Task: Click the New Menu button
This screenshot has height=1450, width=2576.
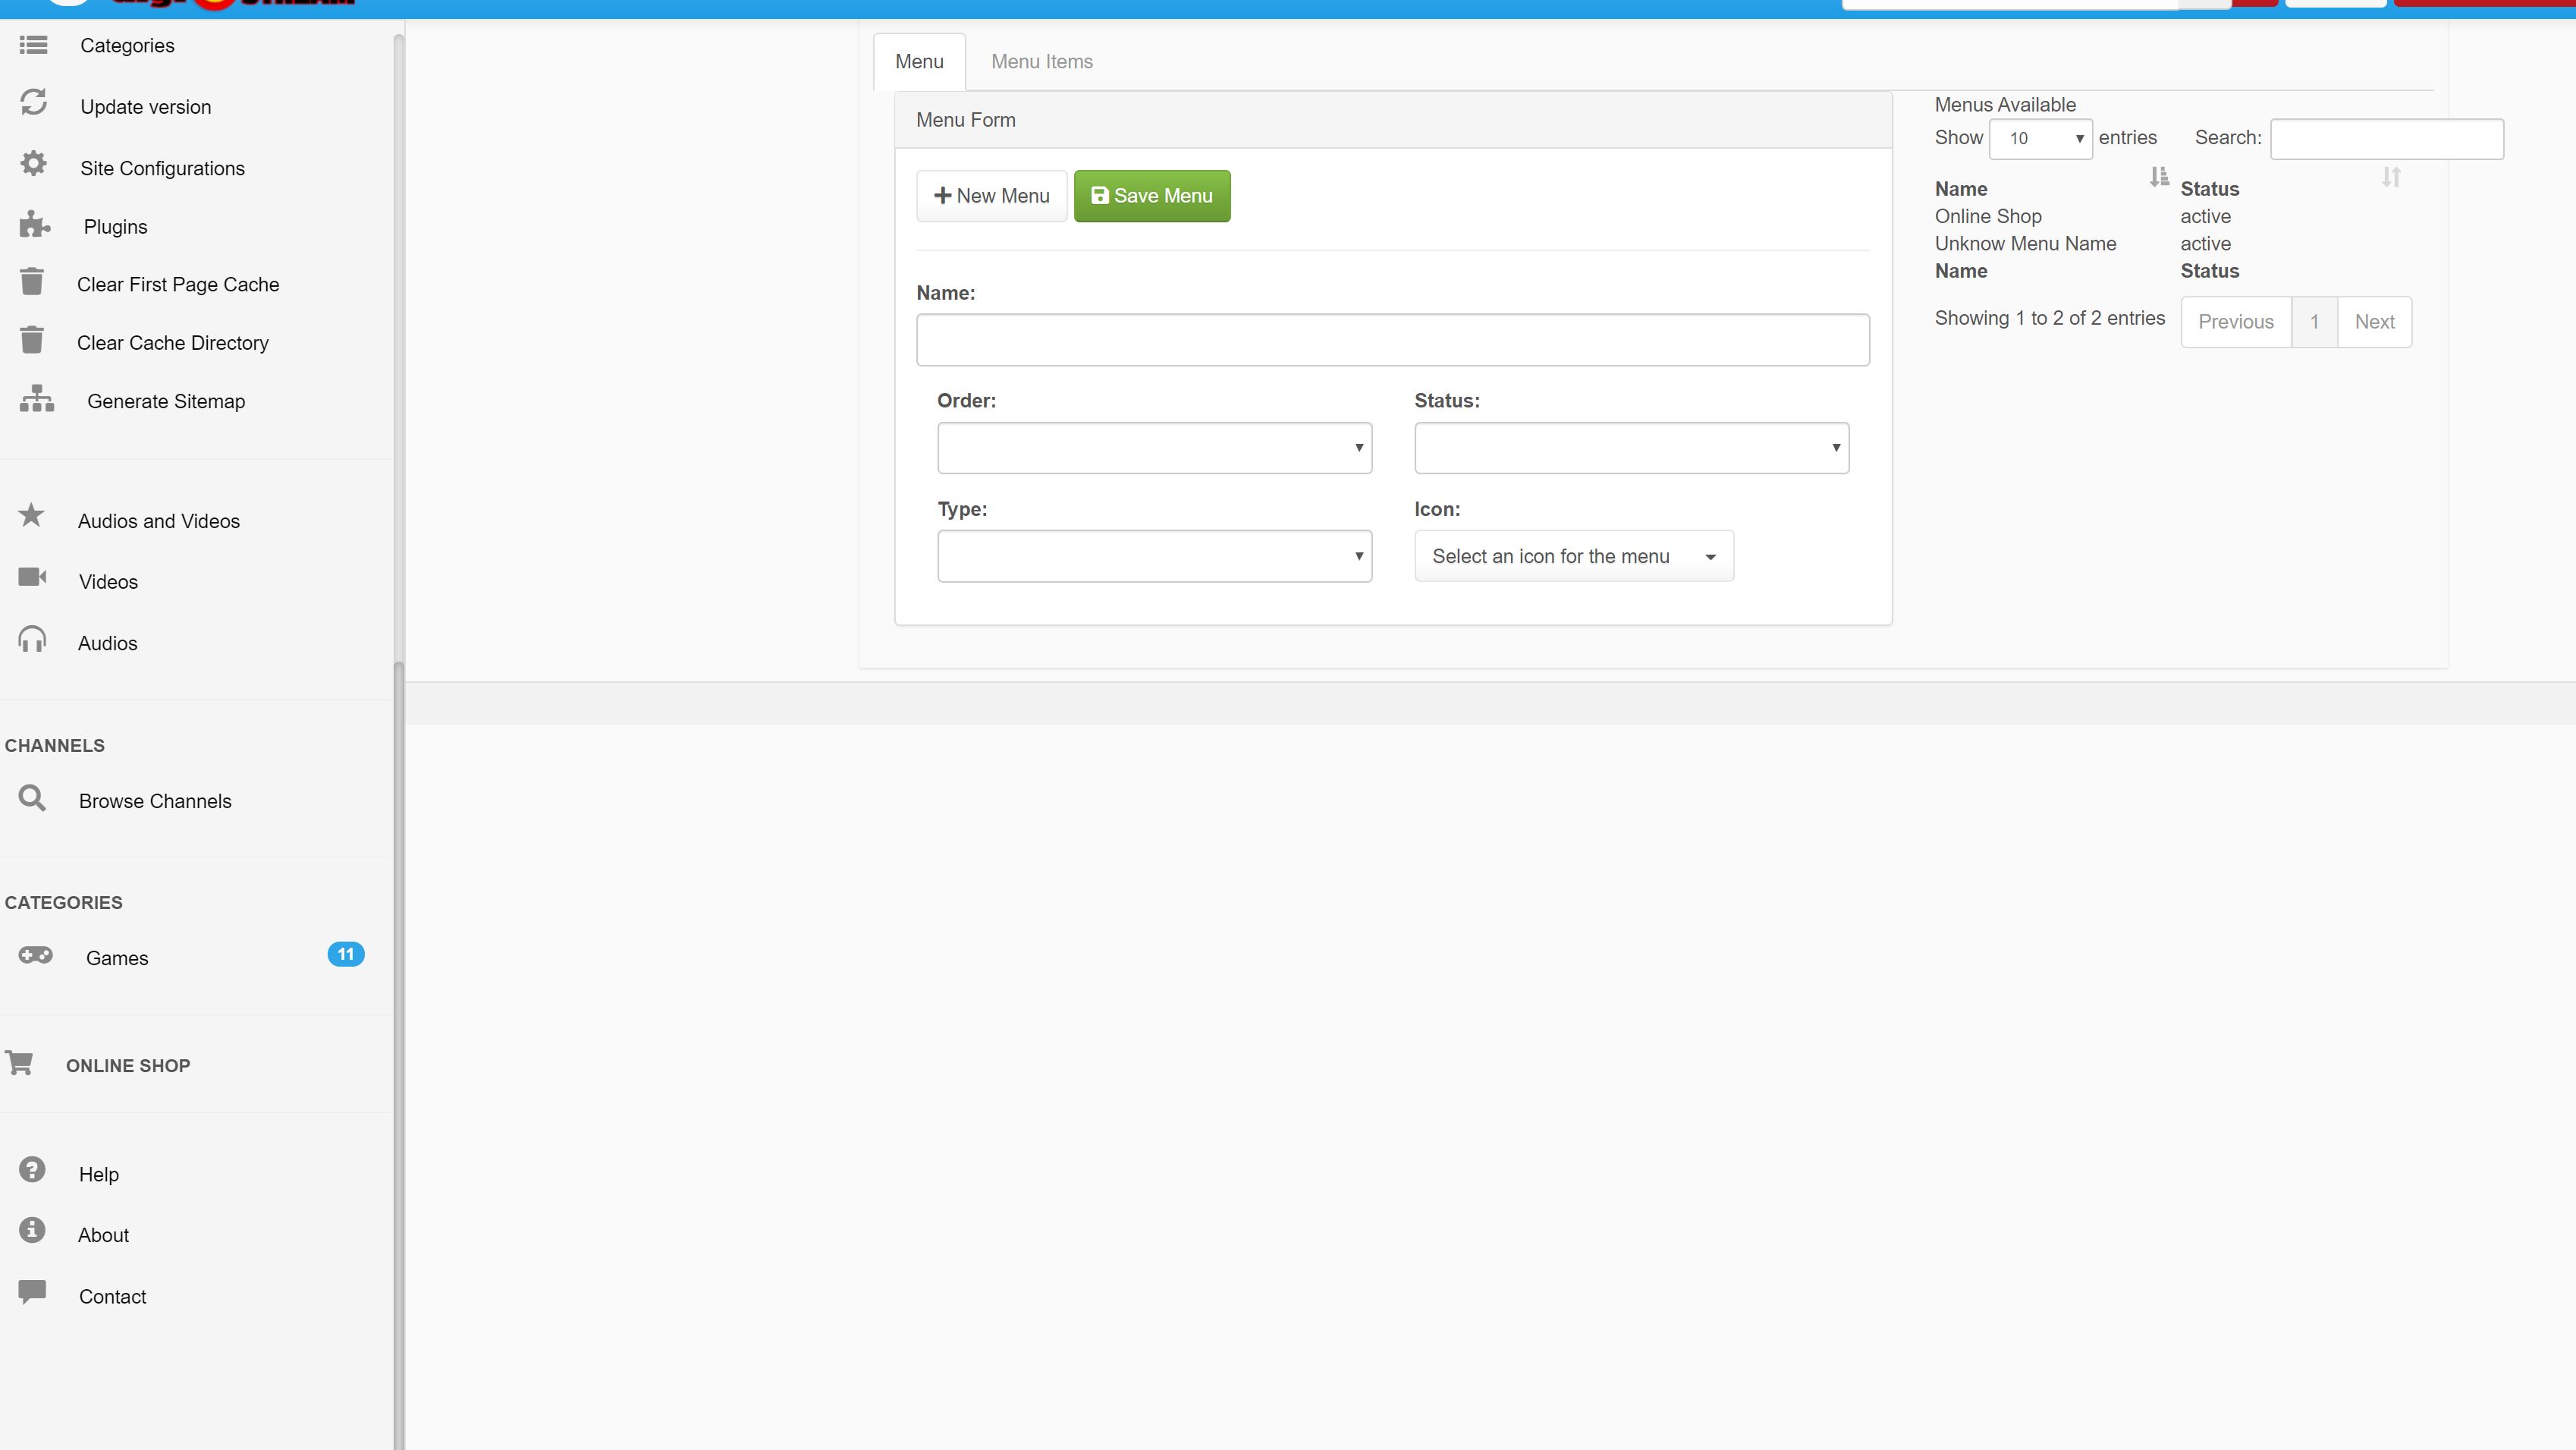Action: [x=991, y=196]
